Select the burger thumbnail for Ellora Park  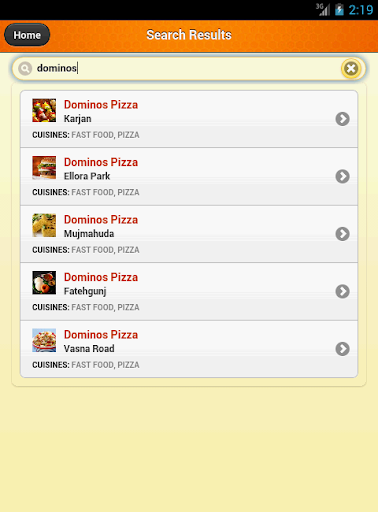(x=44, y=168)
